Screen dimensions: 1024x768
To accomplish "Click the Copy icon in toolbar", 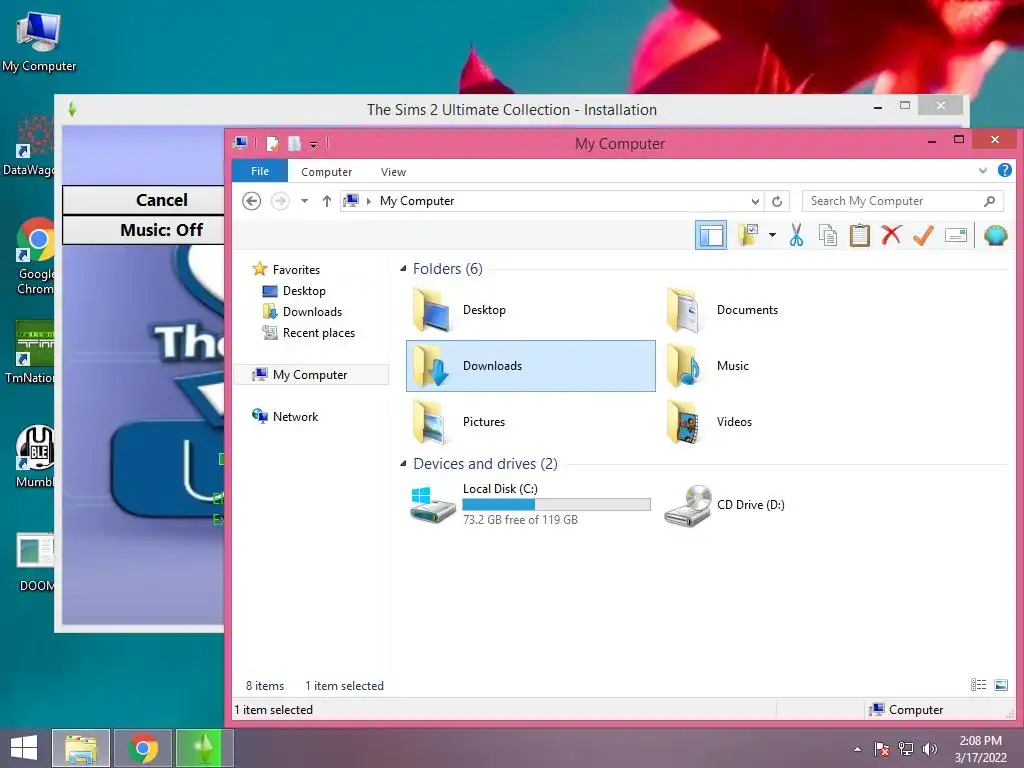I will tap(827, 235).
